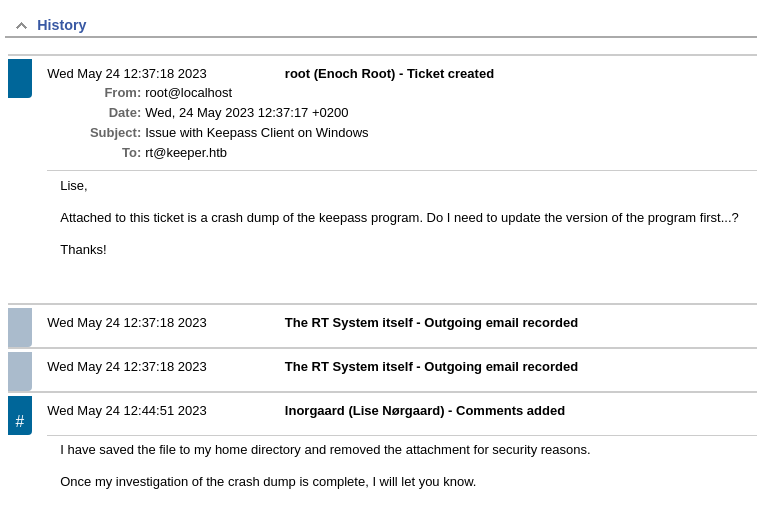Click the 12:44:51 timestamp on comment entry
Viewport: 757px width, 523px height.
click(127, 411)
